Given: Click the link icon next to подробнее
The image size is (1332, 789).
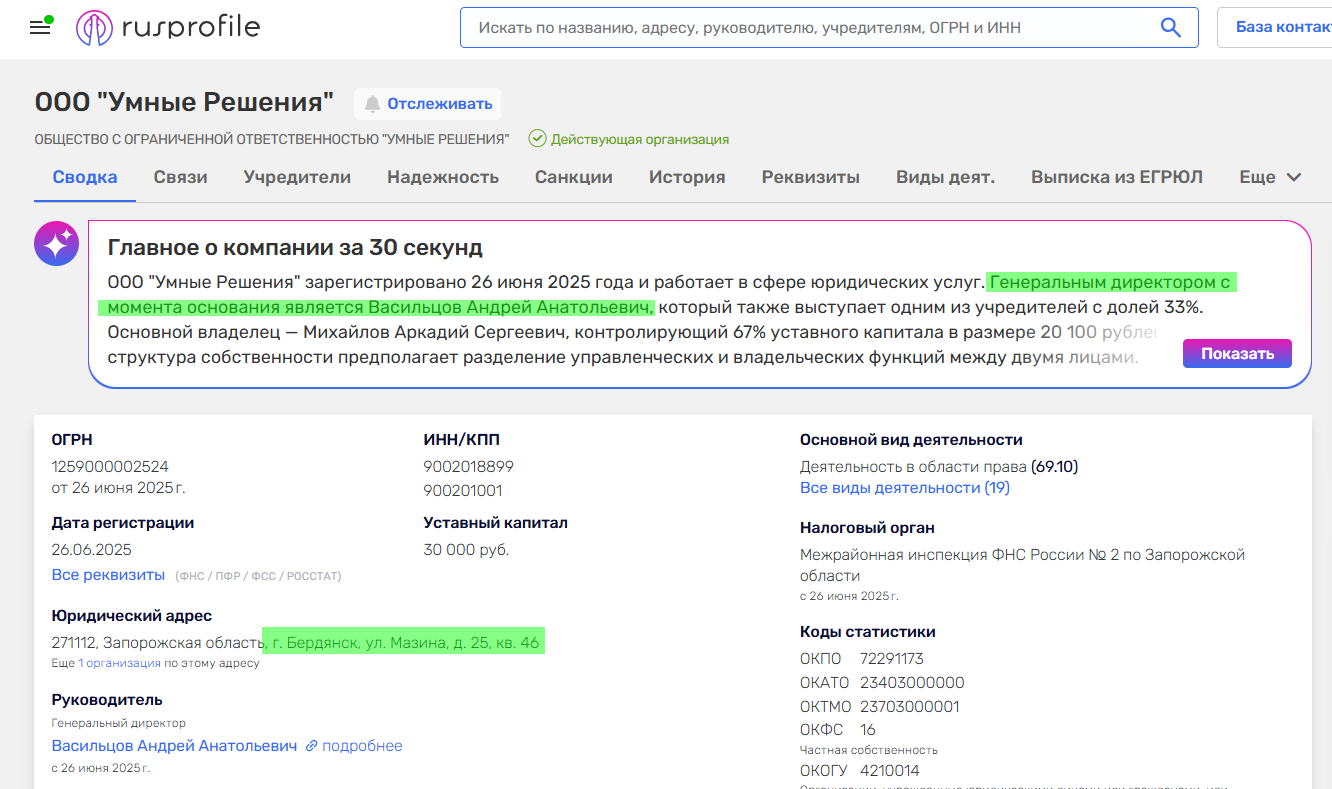Looking at the screenshot, I should [x=314, y=746].
